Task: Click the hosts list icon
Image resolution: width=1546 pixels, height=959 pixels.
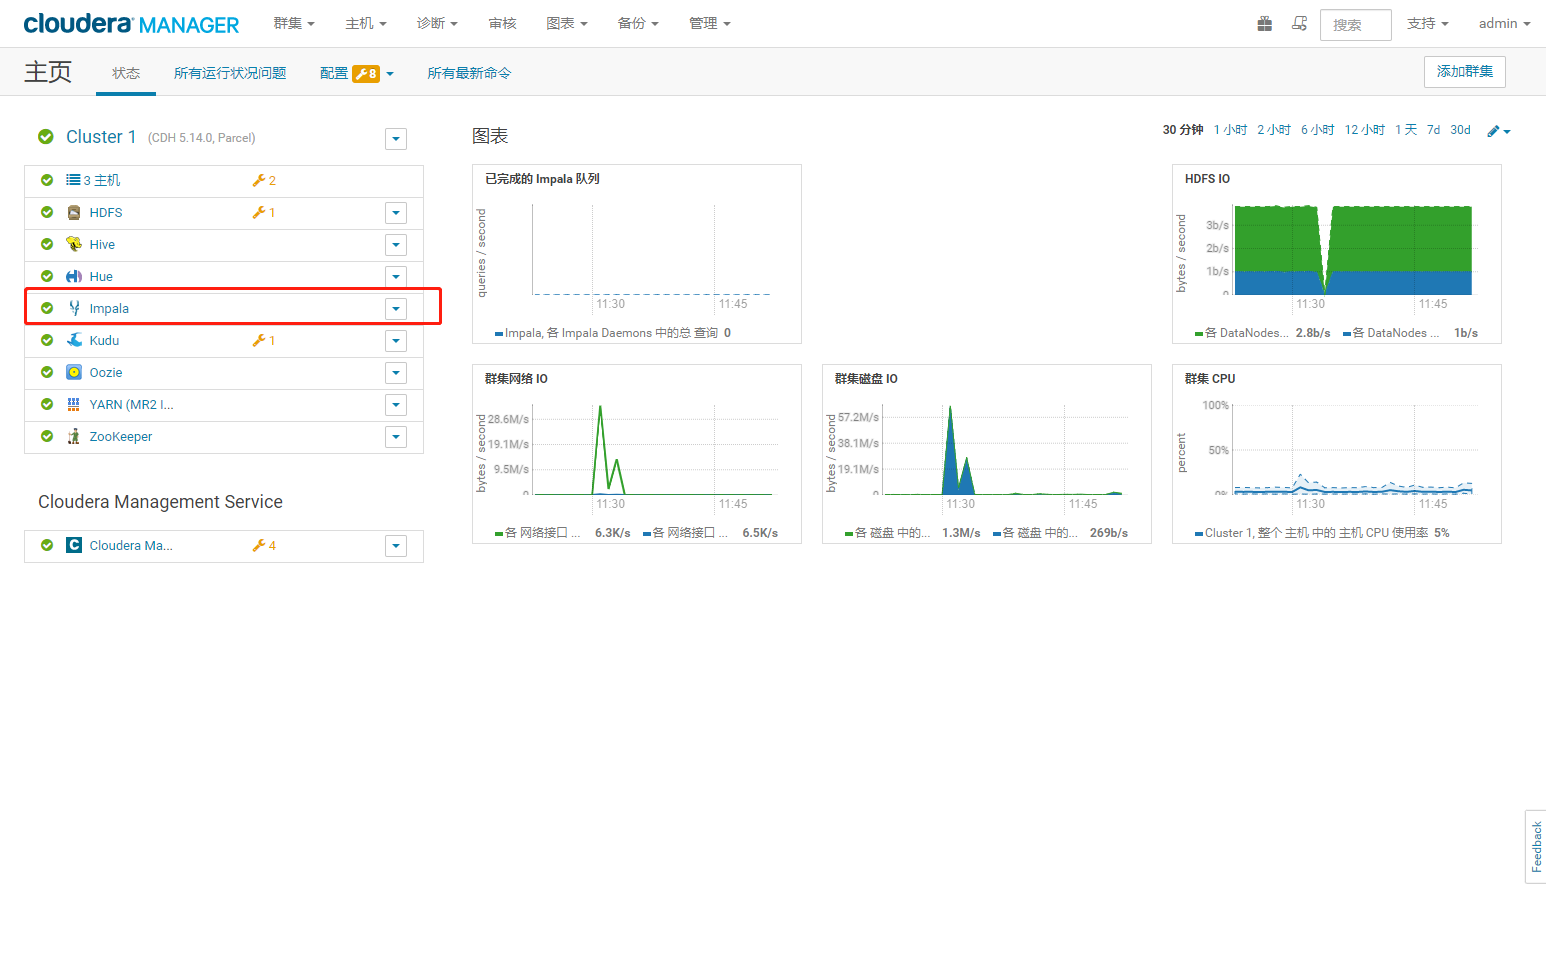Action: [x=73, y=180]
